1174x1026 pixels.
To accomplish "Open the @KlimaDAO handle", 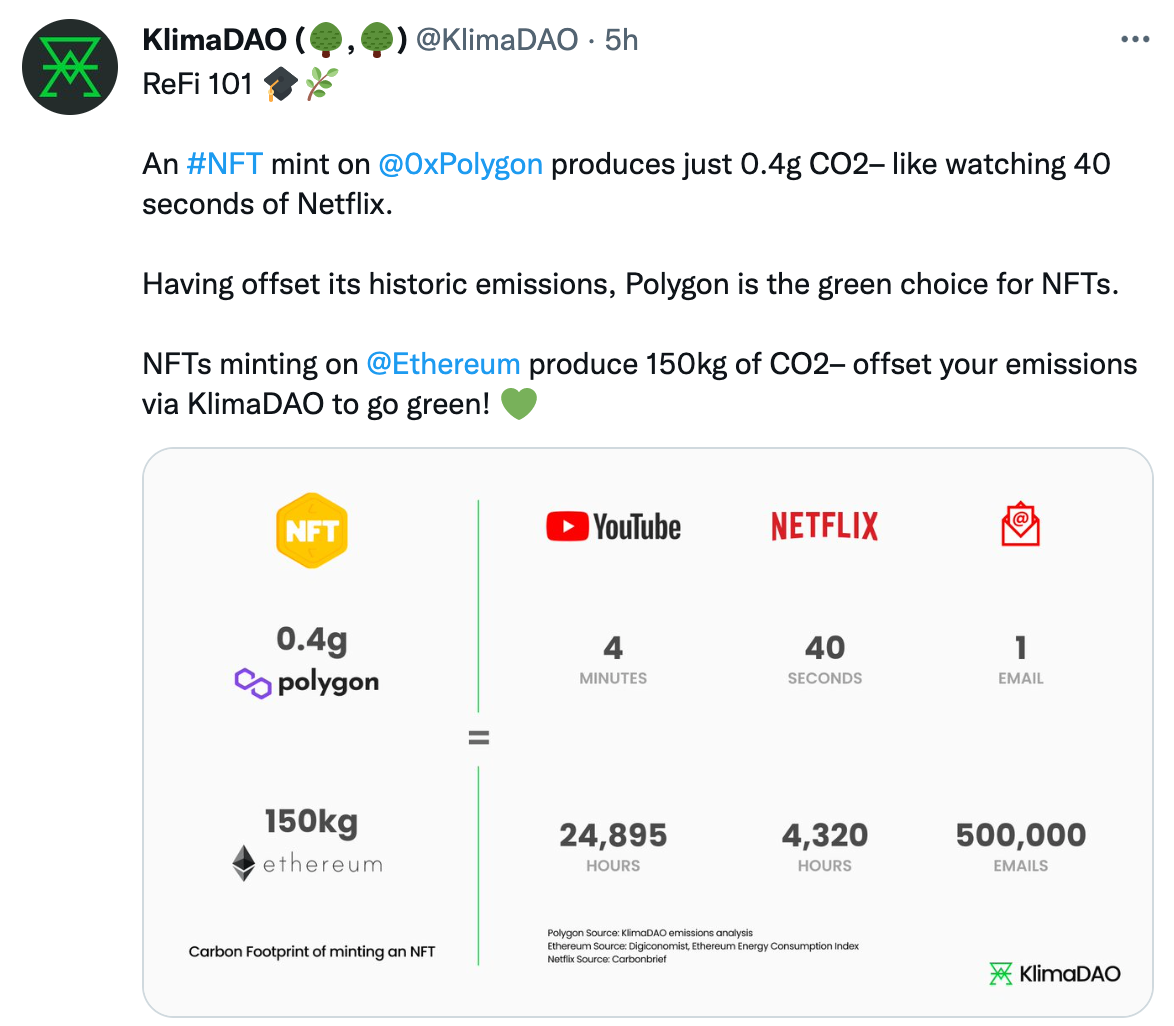I will point(496,40).
